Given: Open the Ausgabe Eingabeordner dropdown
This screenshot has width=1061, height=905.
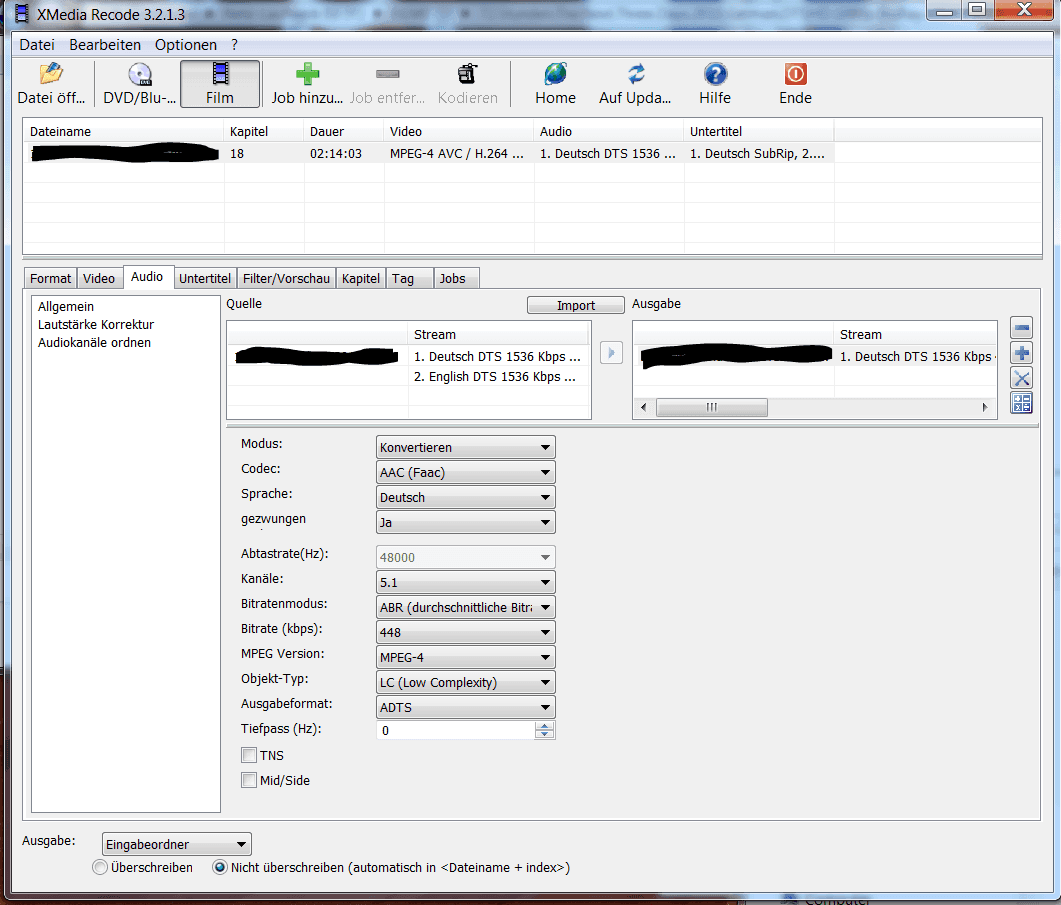Looking at the screenshot, I should (177, 844).
